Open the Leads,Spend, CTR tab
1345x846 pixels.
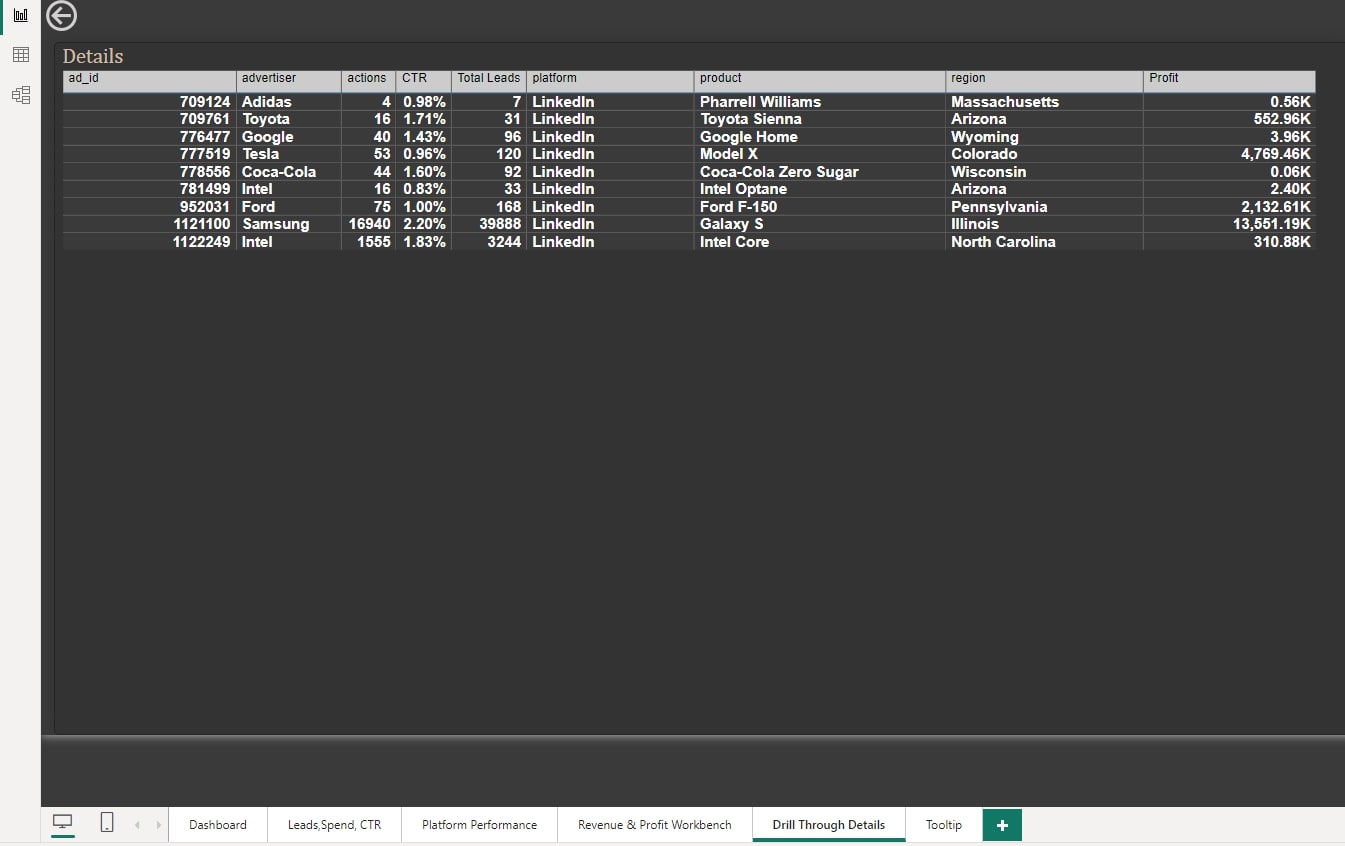[x=334, y=825]
